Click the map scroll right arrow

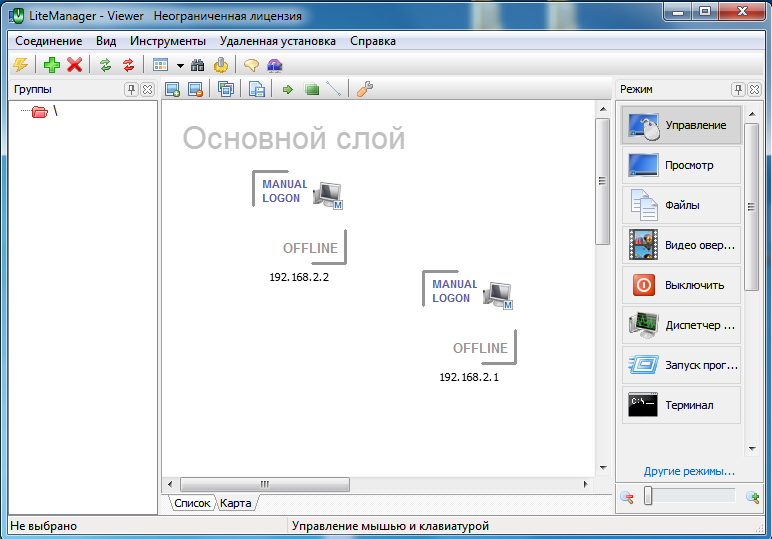tap(585, 484)
